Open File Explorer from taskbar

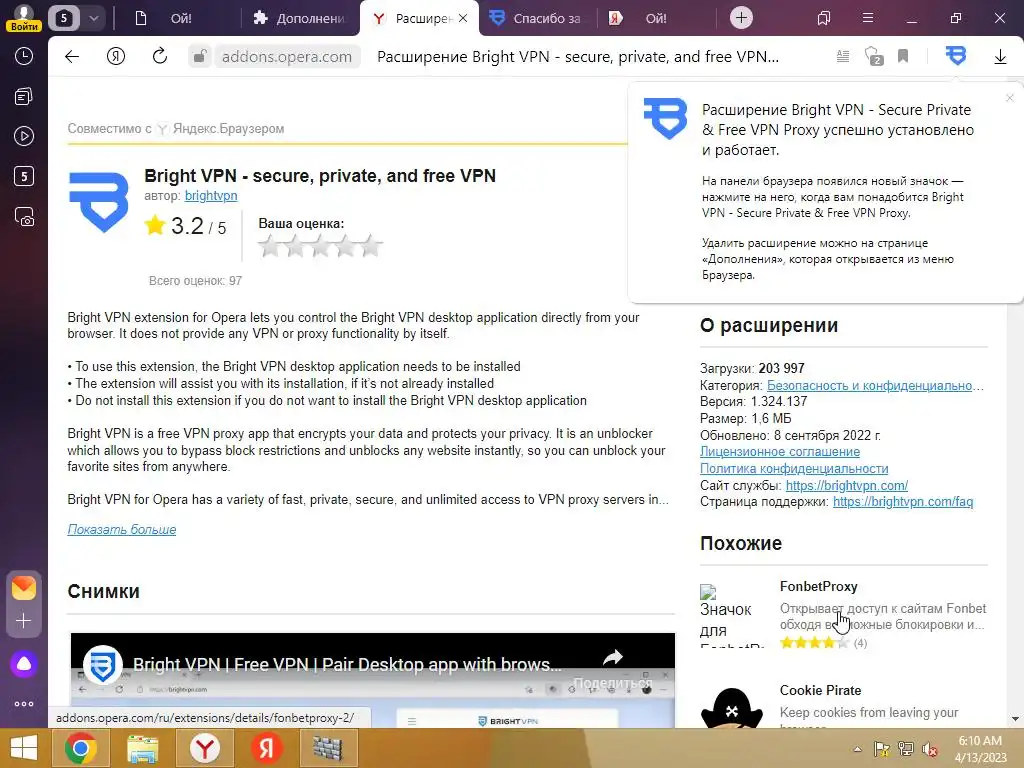click(142, 748)
